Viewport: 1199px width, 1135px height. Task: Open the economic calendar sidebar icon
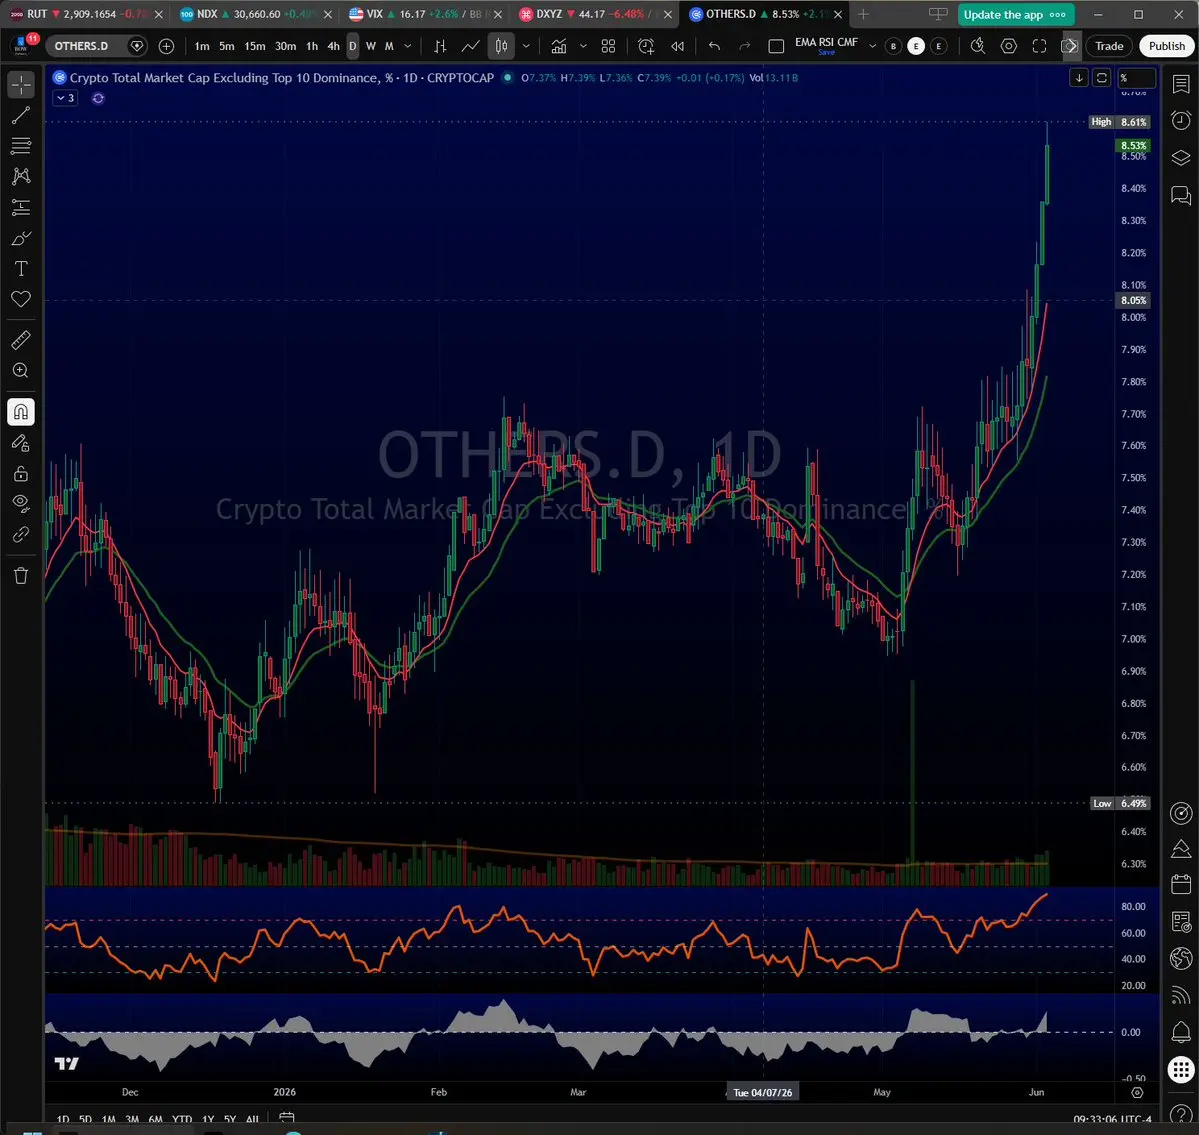1181,885
